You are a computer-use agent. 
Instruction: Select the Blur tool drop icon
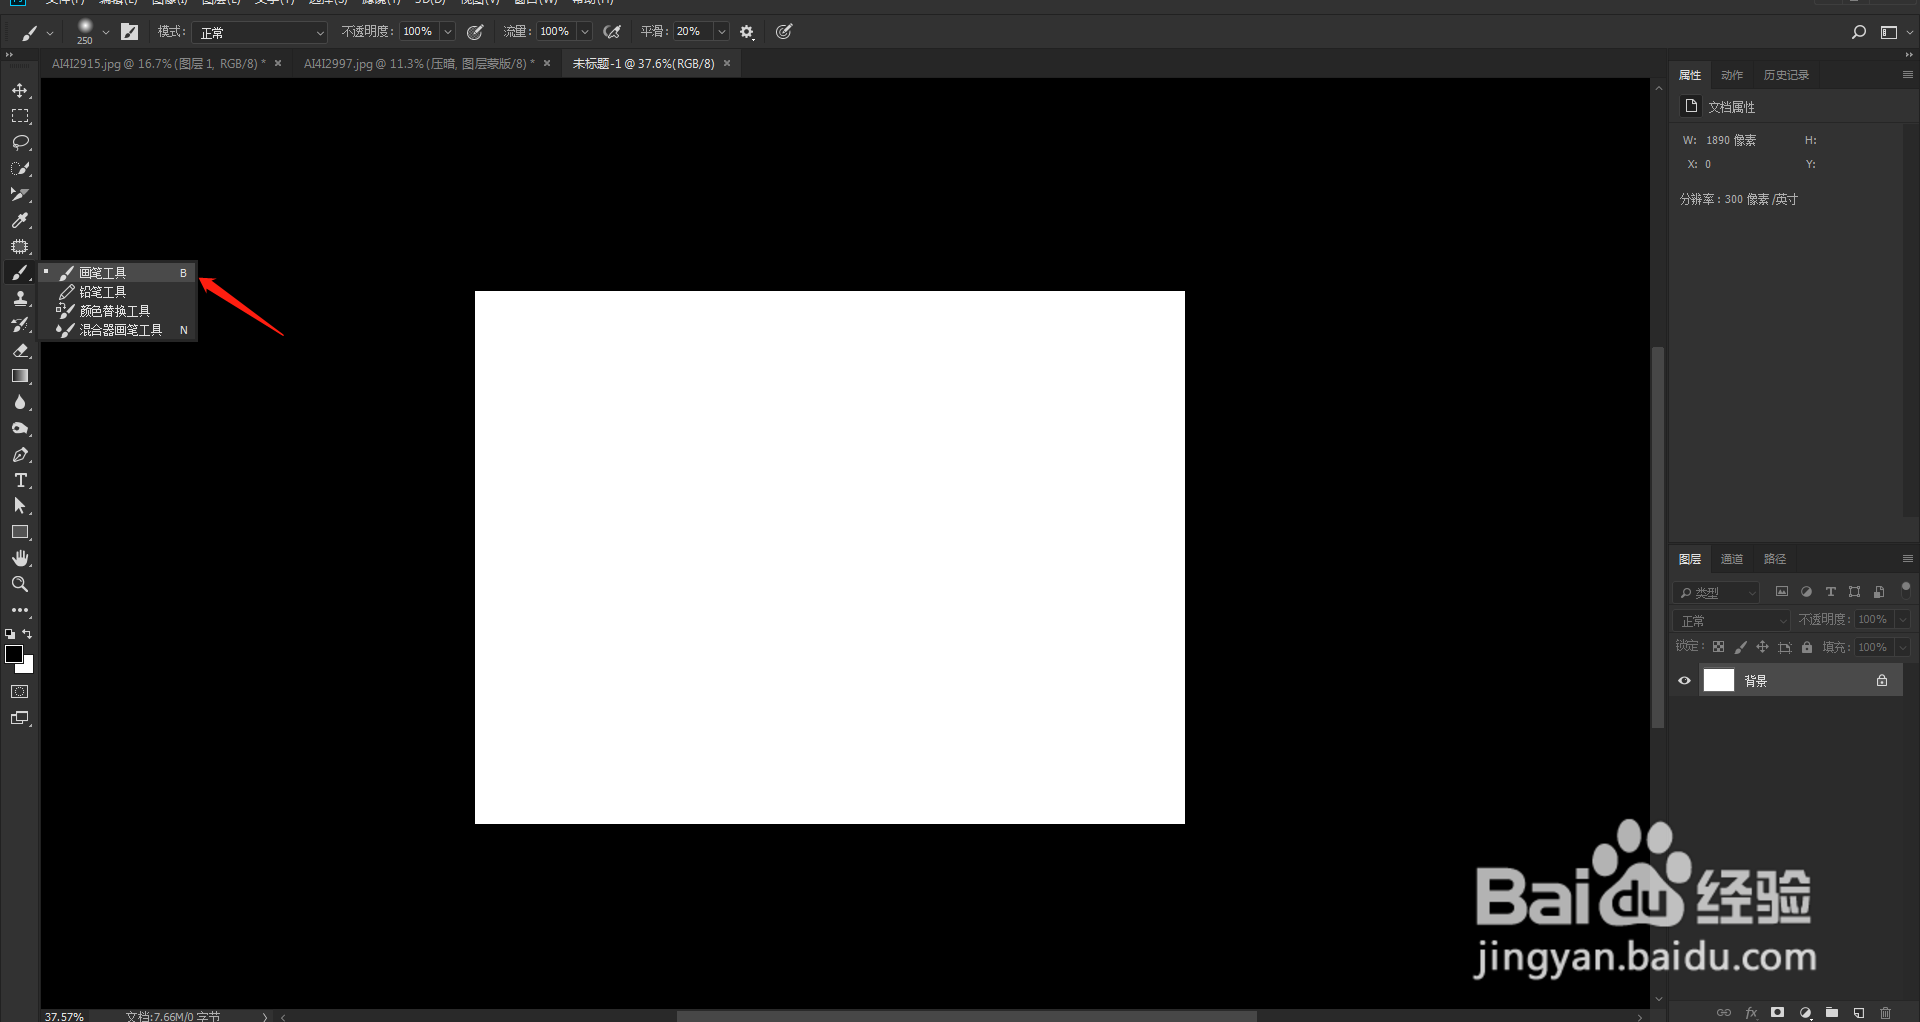20,403
